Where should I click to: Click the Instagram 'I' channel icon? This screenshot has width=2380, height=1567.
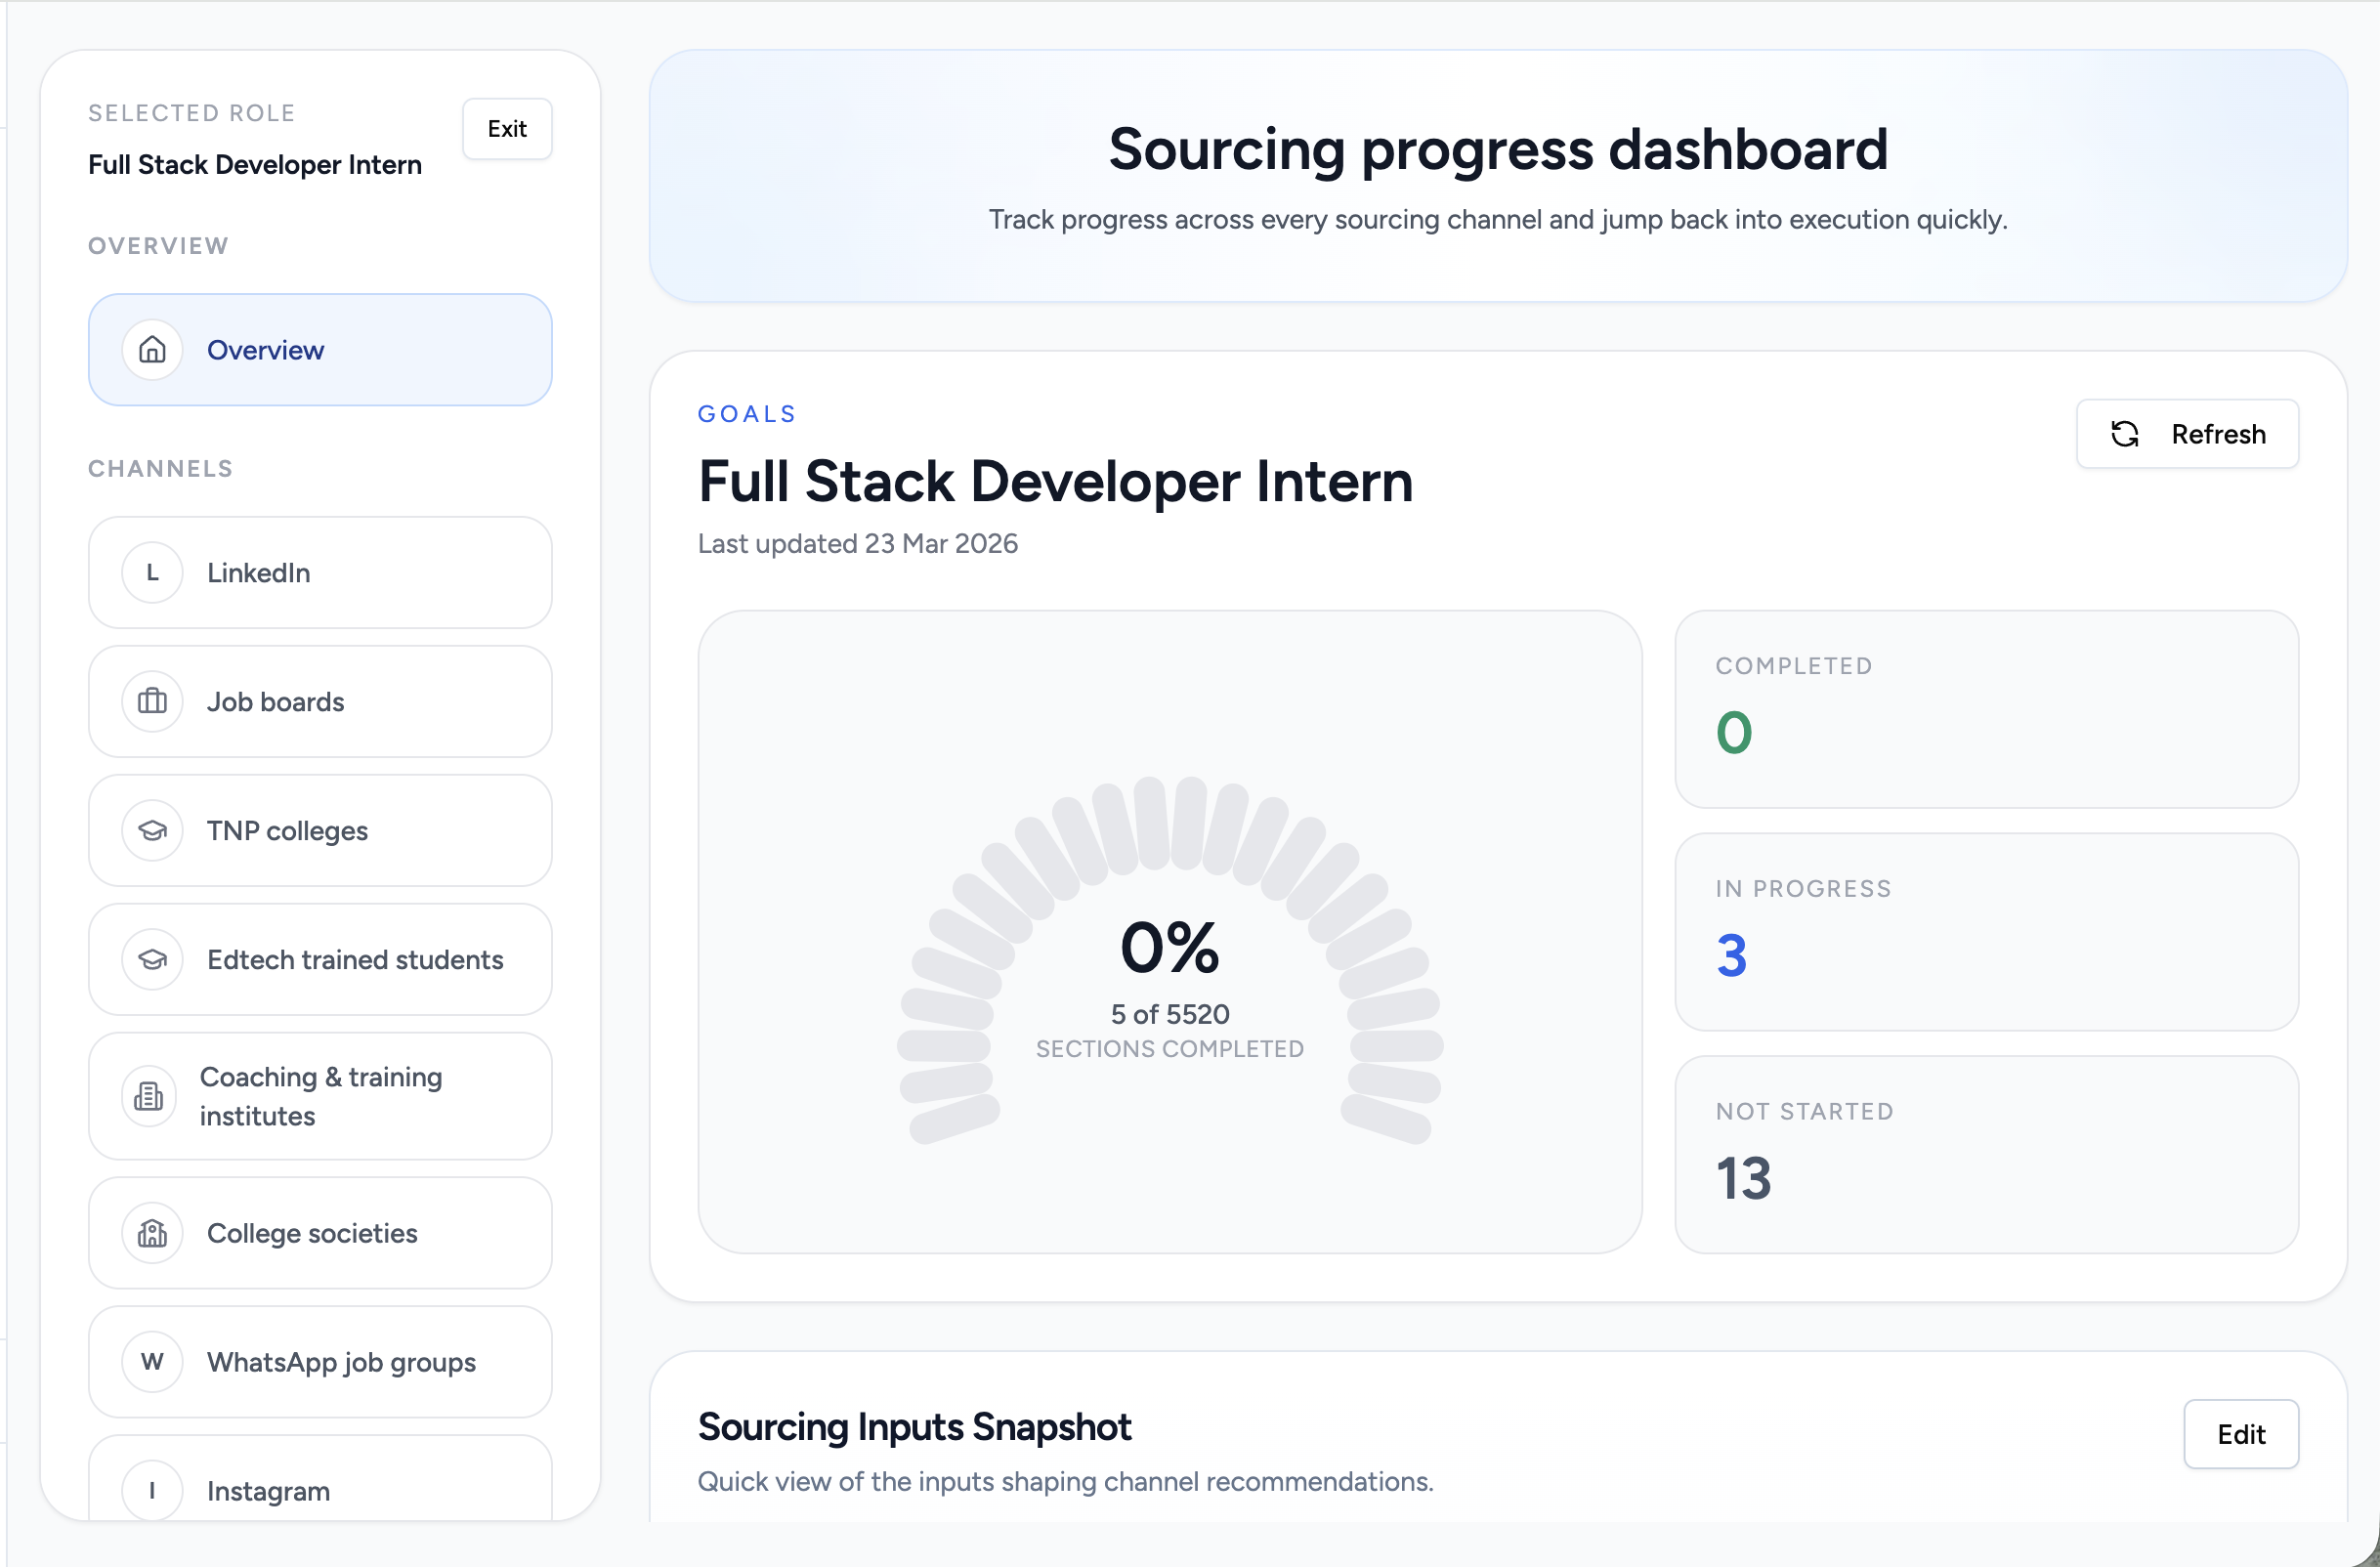click(x=152, y=1491)
